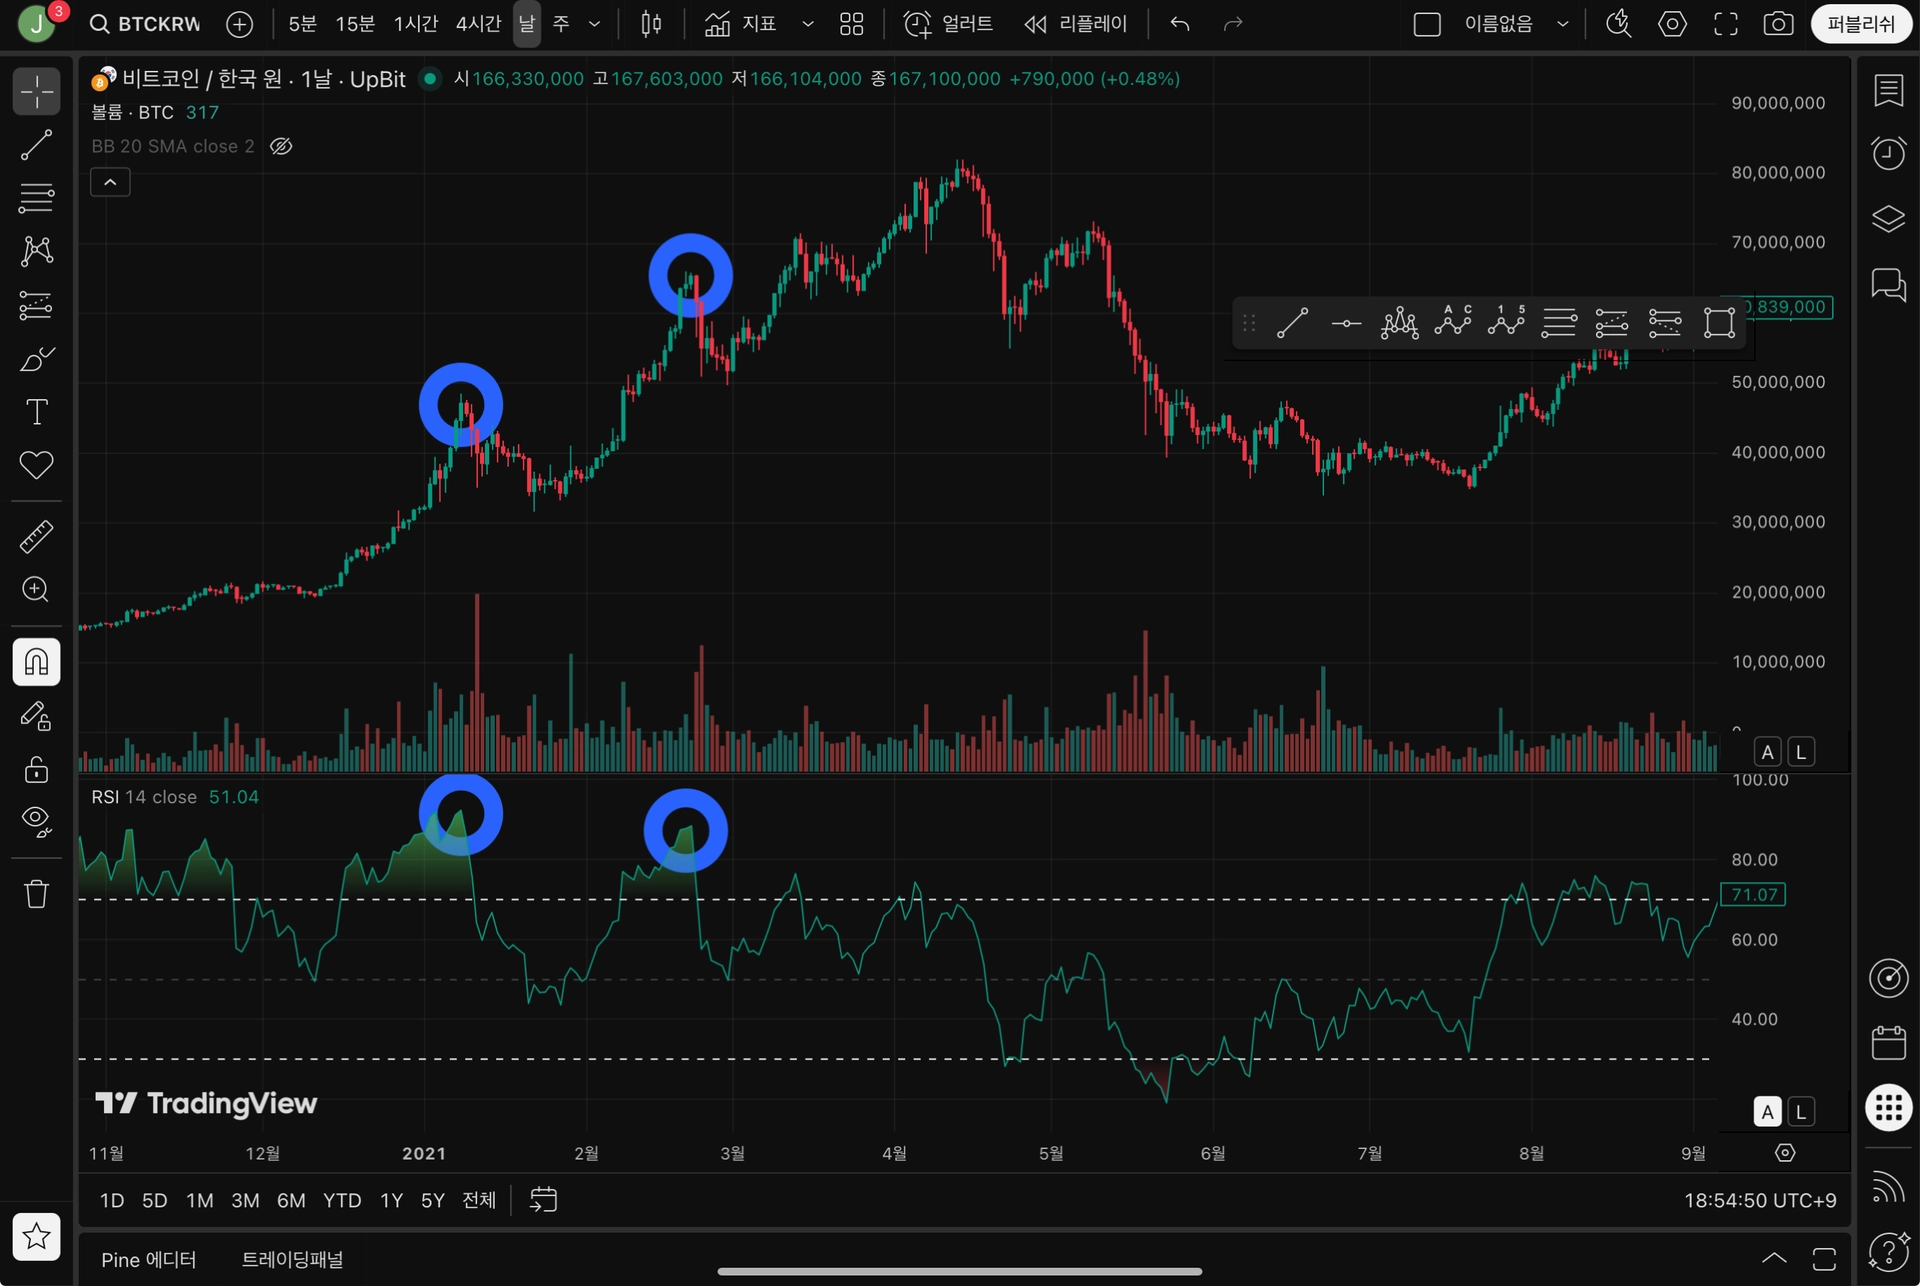Open the fullscreen mode icon
This screenshot has height=1286, width=1920.
pos(1726,24)
